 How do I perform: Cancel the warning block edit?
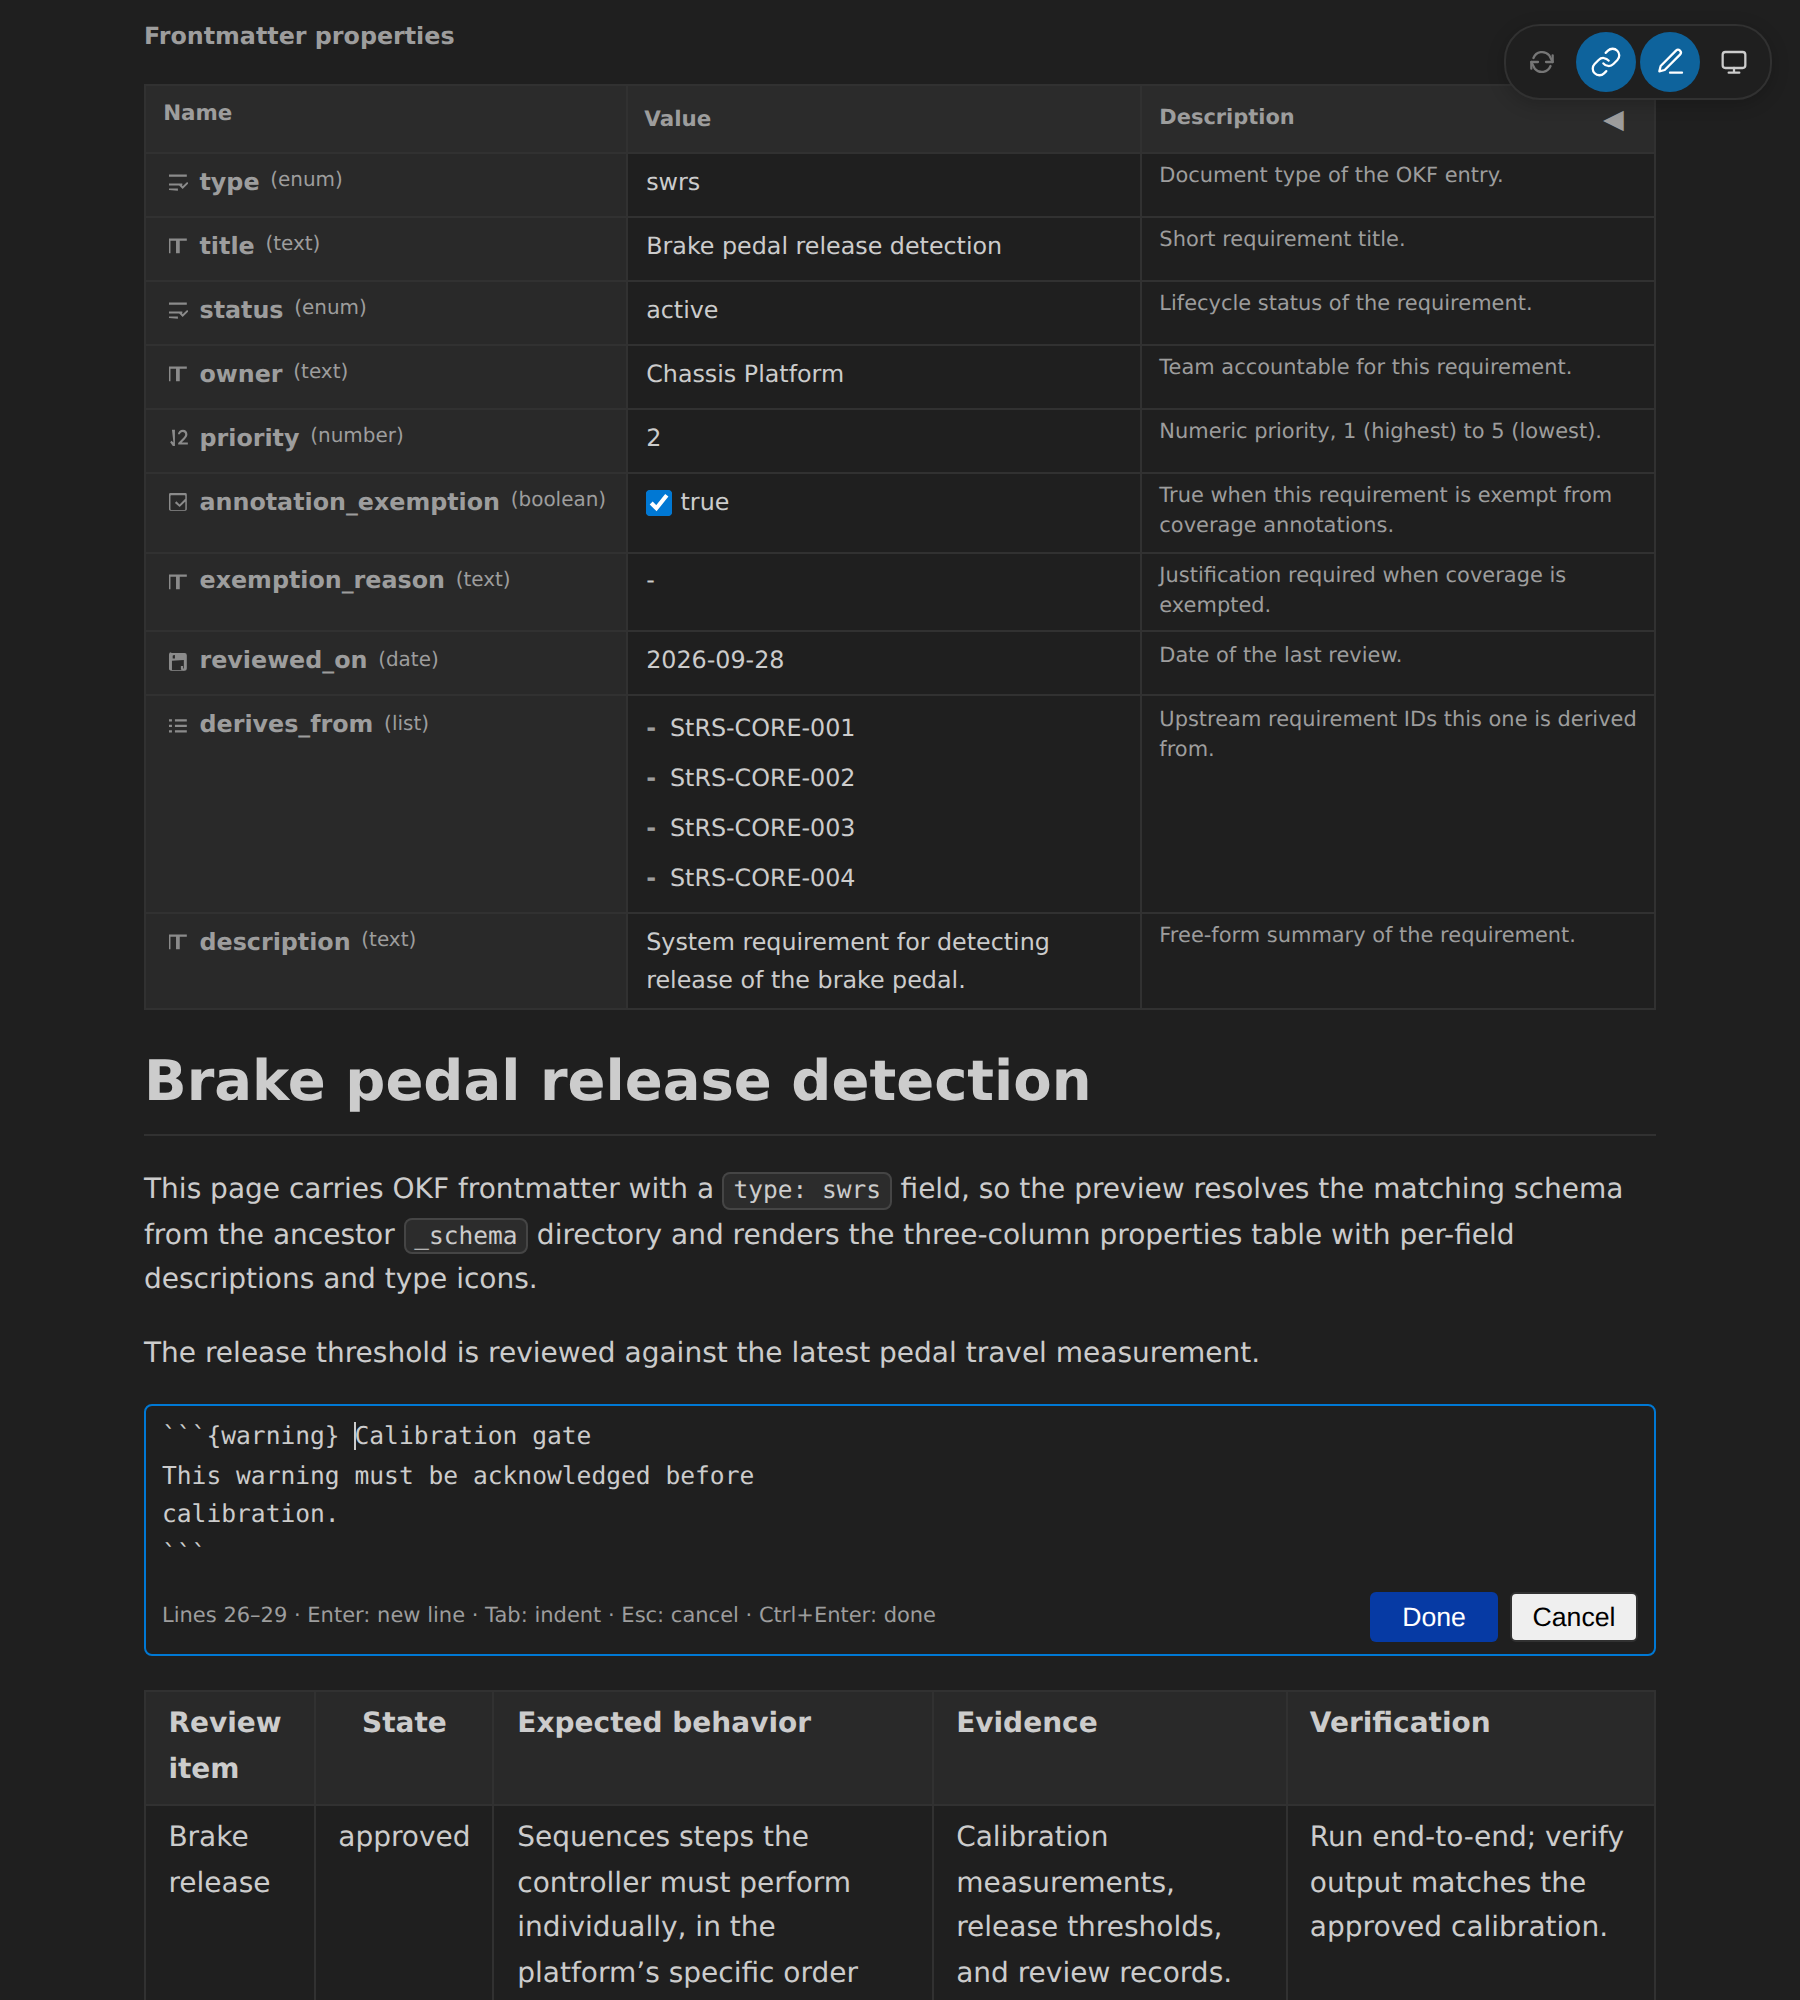(x=1573, y=1617)
